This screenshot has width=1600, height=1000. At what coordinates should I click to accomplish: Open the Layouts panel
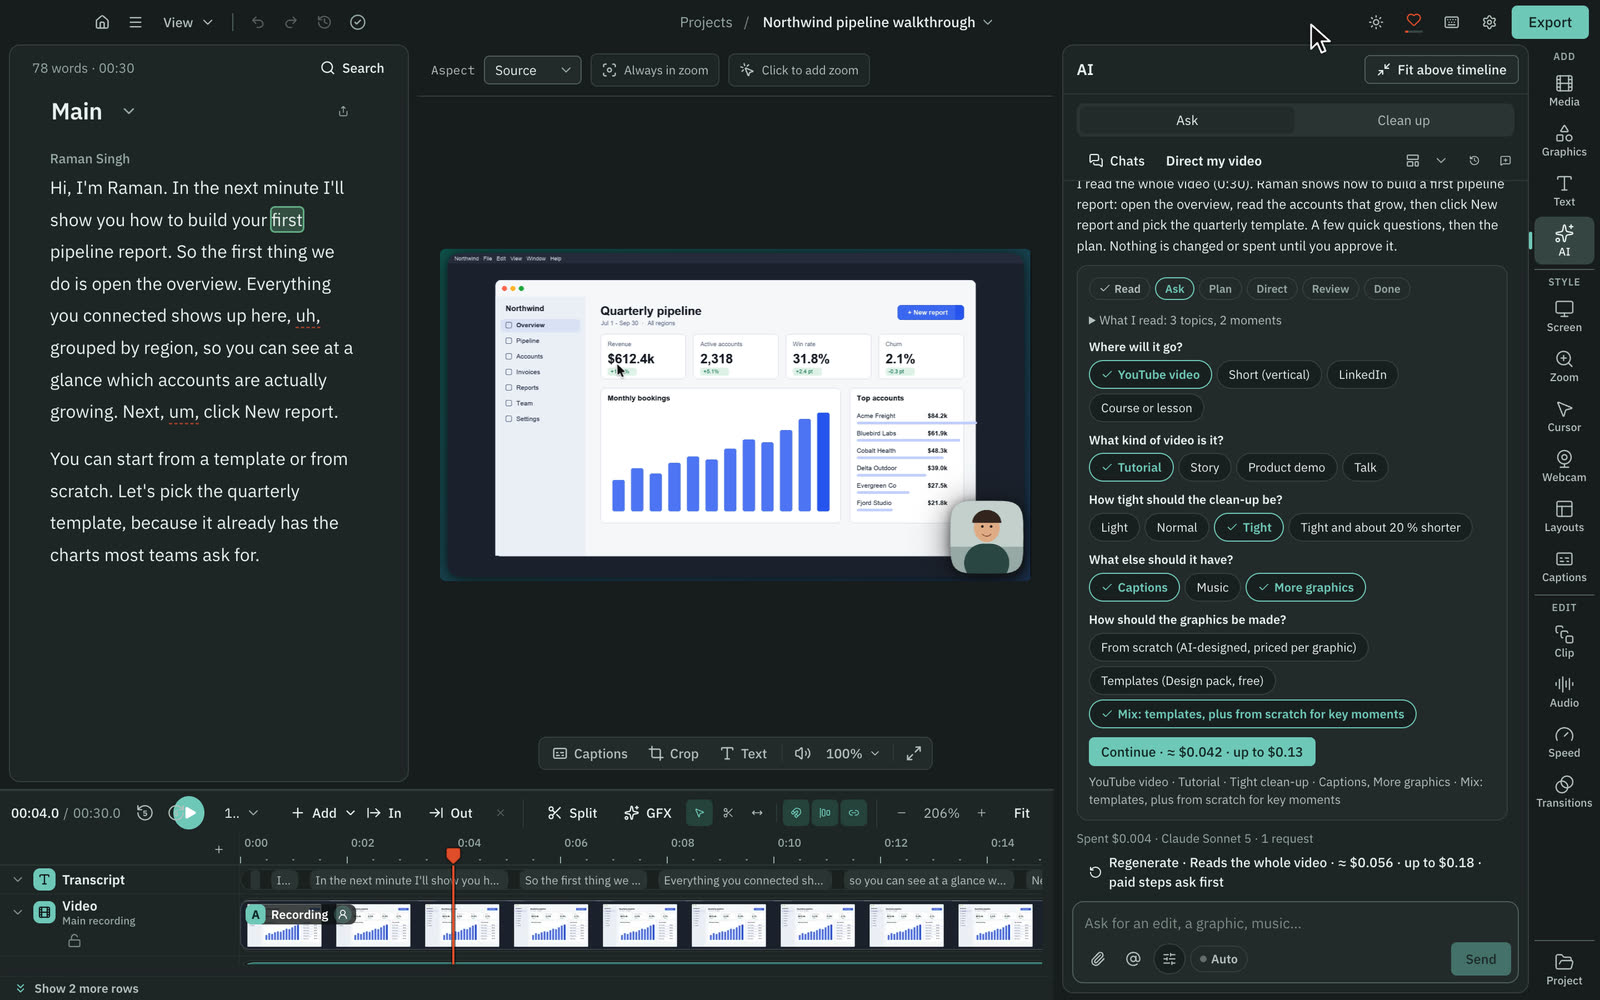pos(1564,516)
